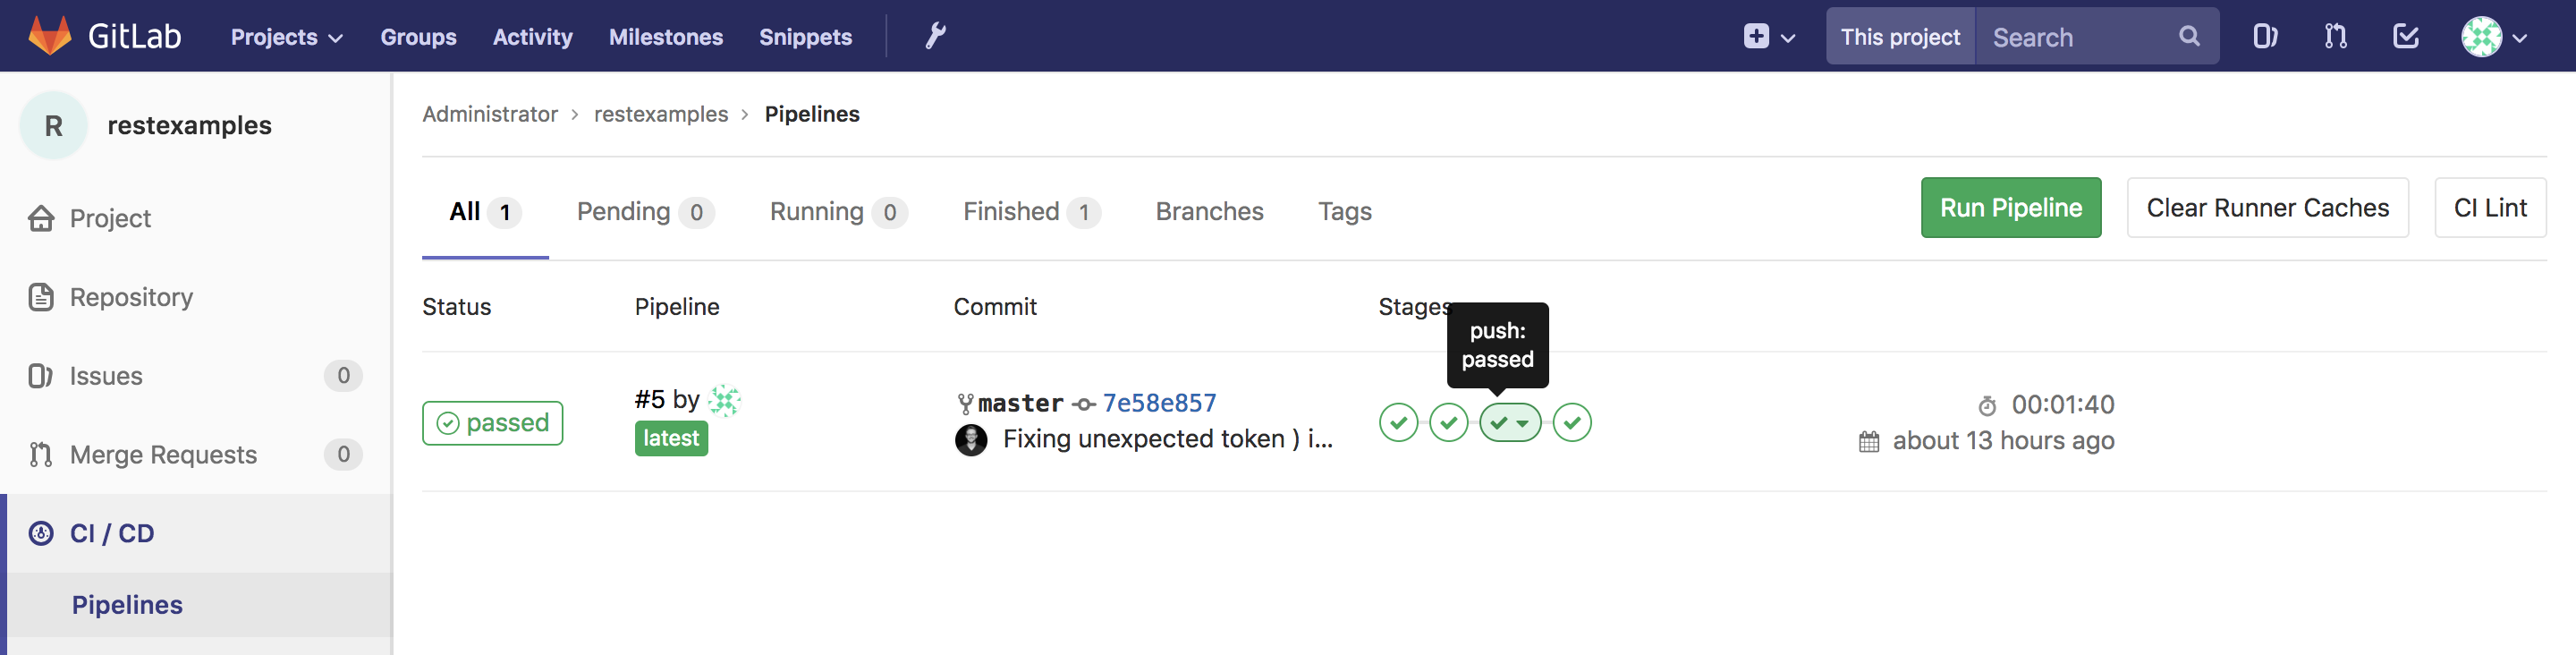Click the GitLab fox logo

pyautogui.click(x=49, y=36)
